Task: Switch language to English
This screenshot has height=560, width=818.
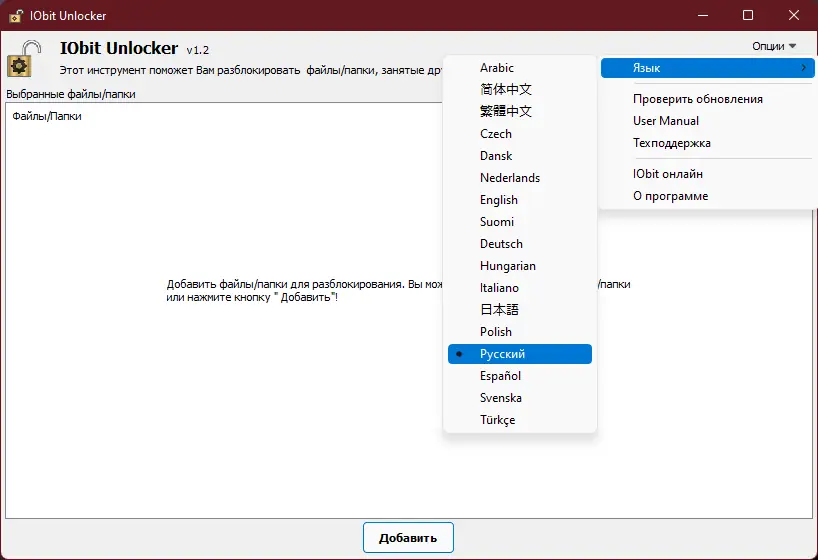Action: tap(520, 200)
